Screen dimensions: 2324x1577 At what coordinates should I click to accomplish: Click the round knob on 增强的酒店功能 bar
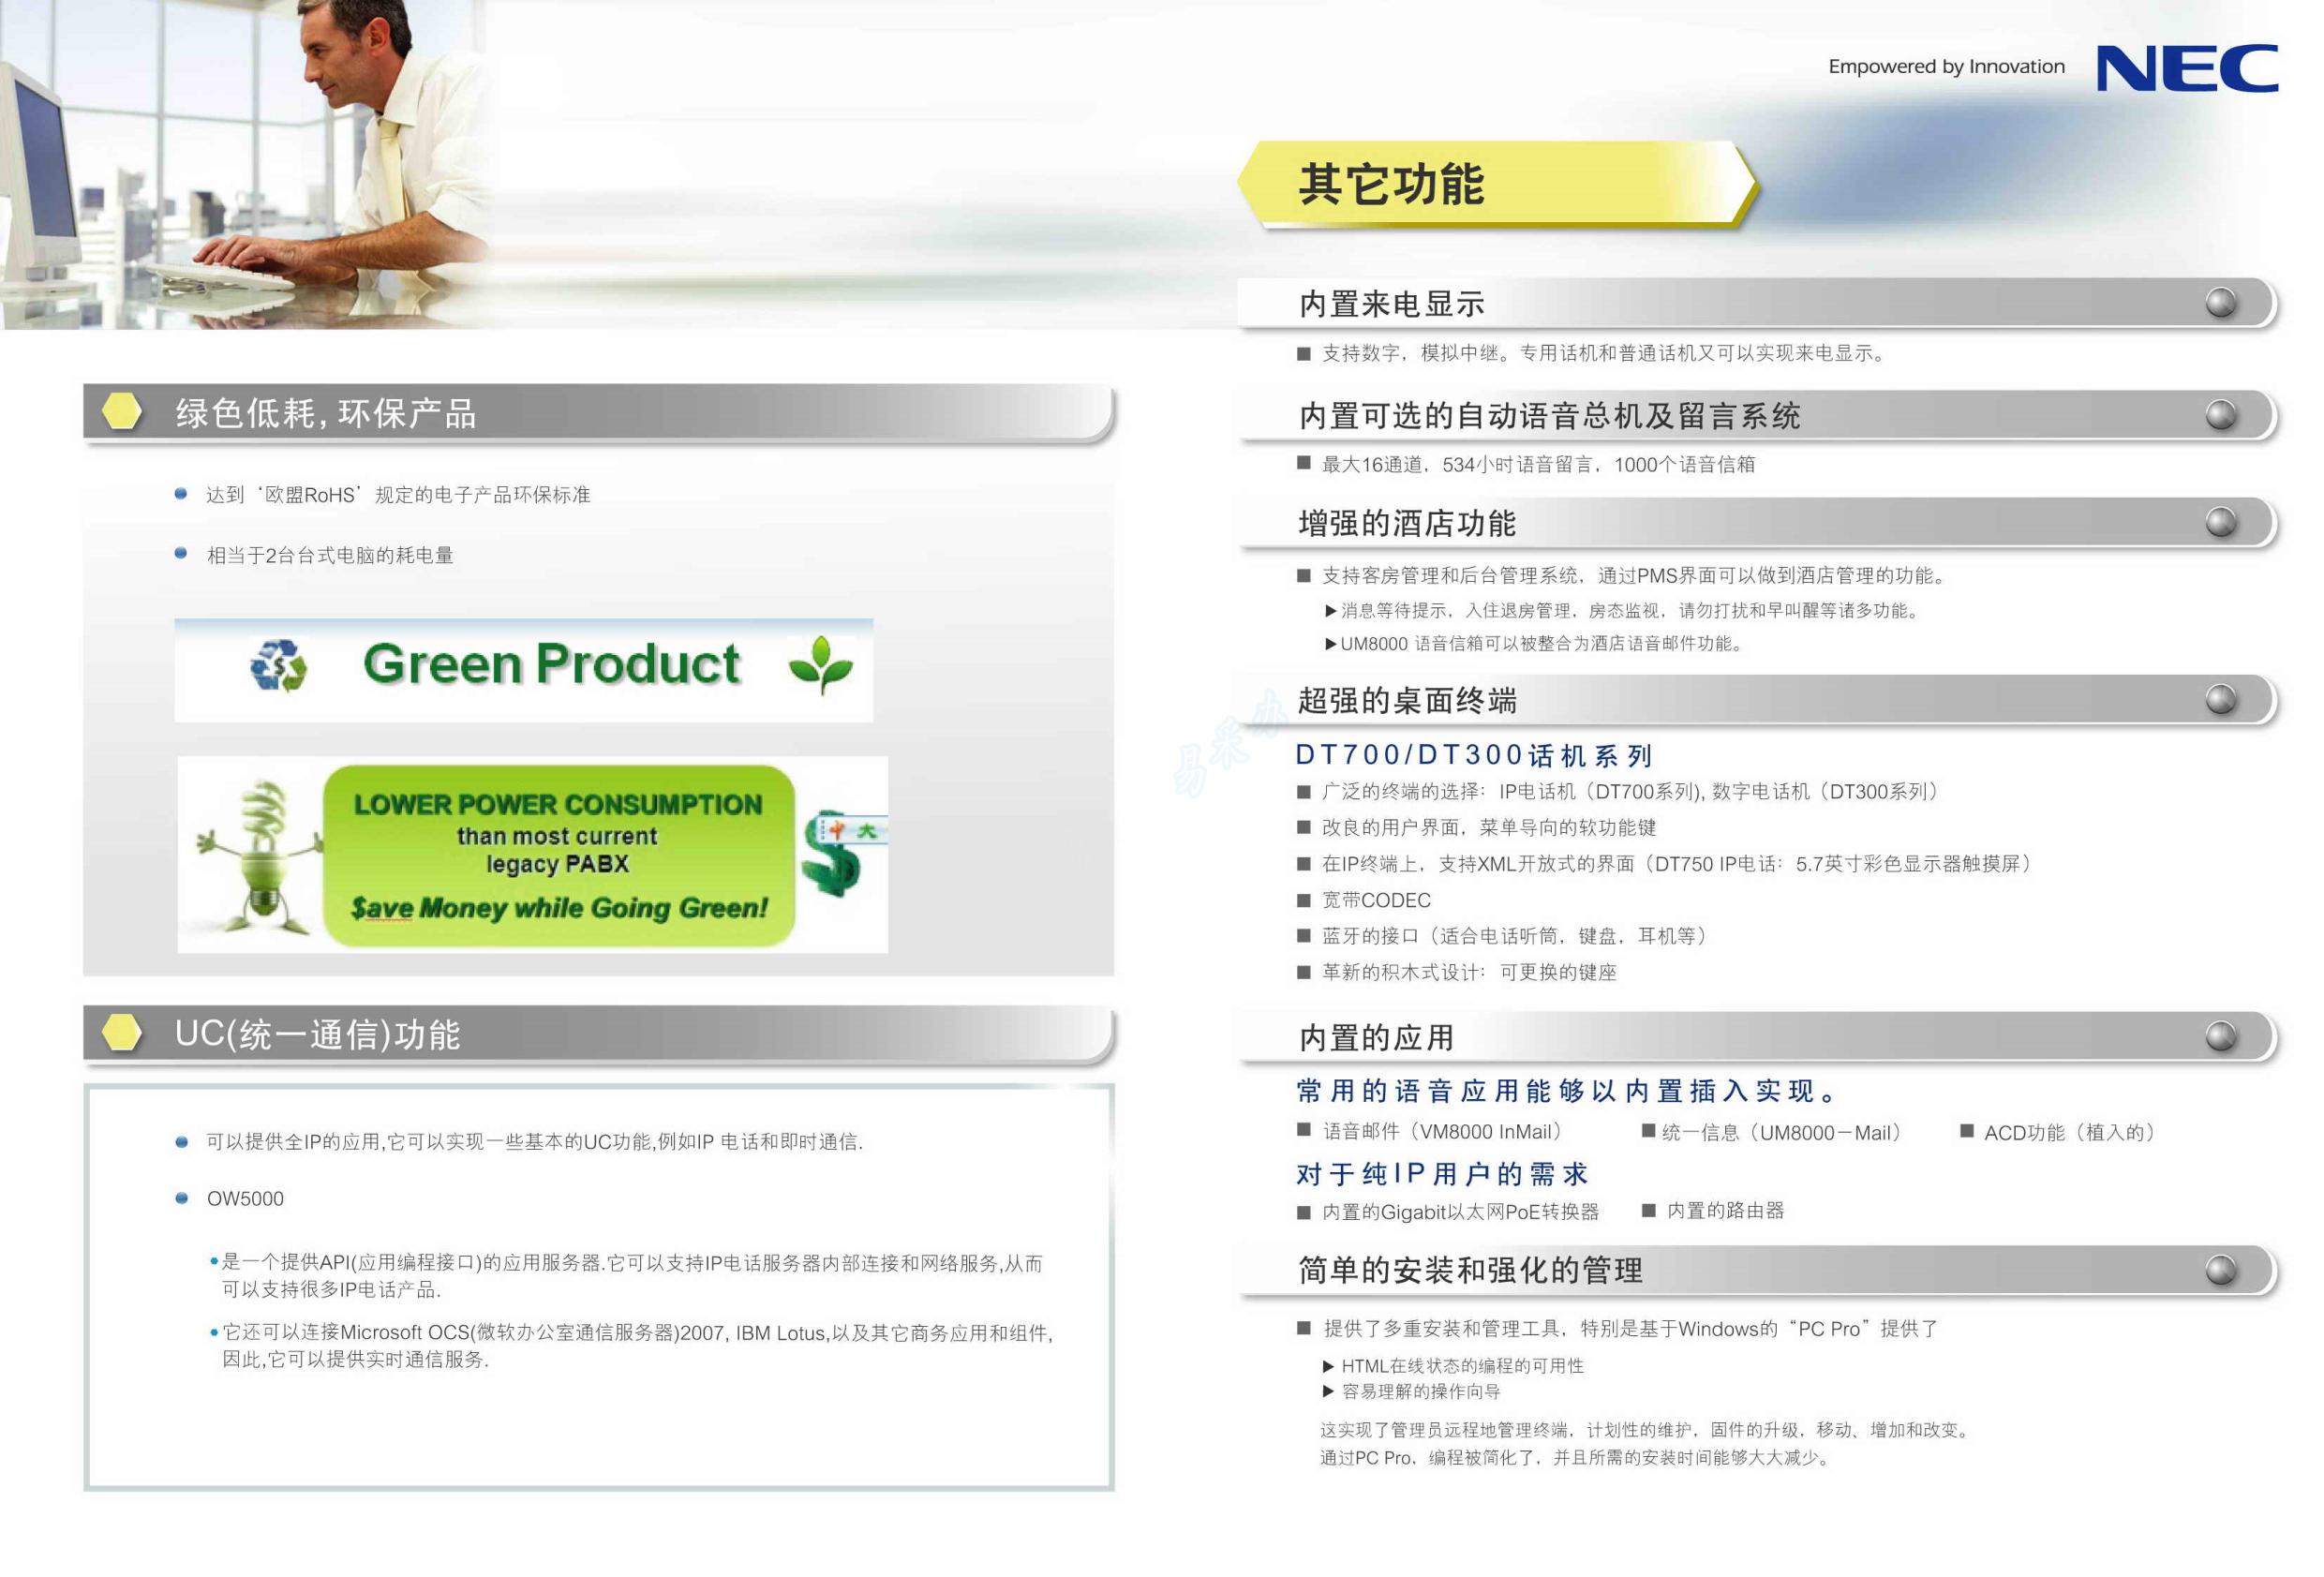click(2221, 521)
